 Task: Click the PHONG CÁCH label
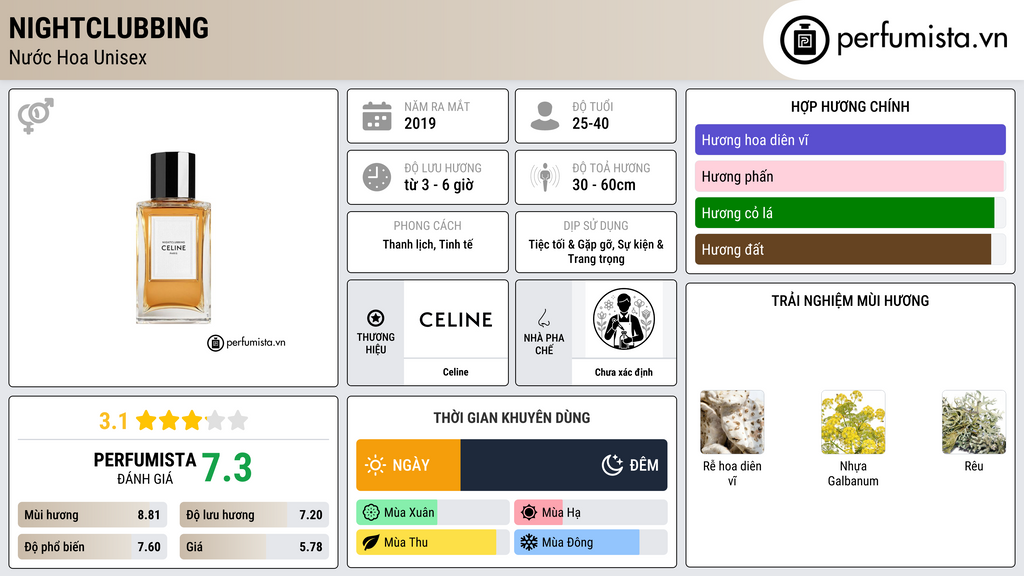427,225
